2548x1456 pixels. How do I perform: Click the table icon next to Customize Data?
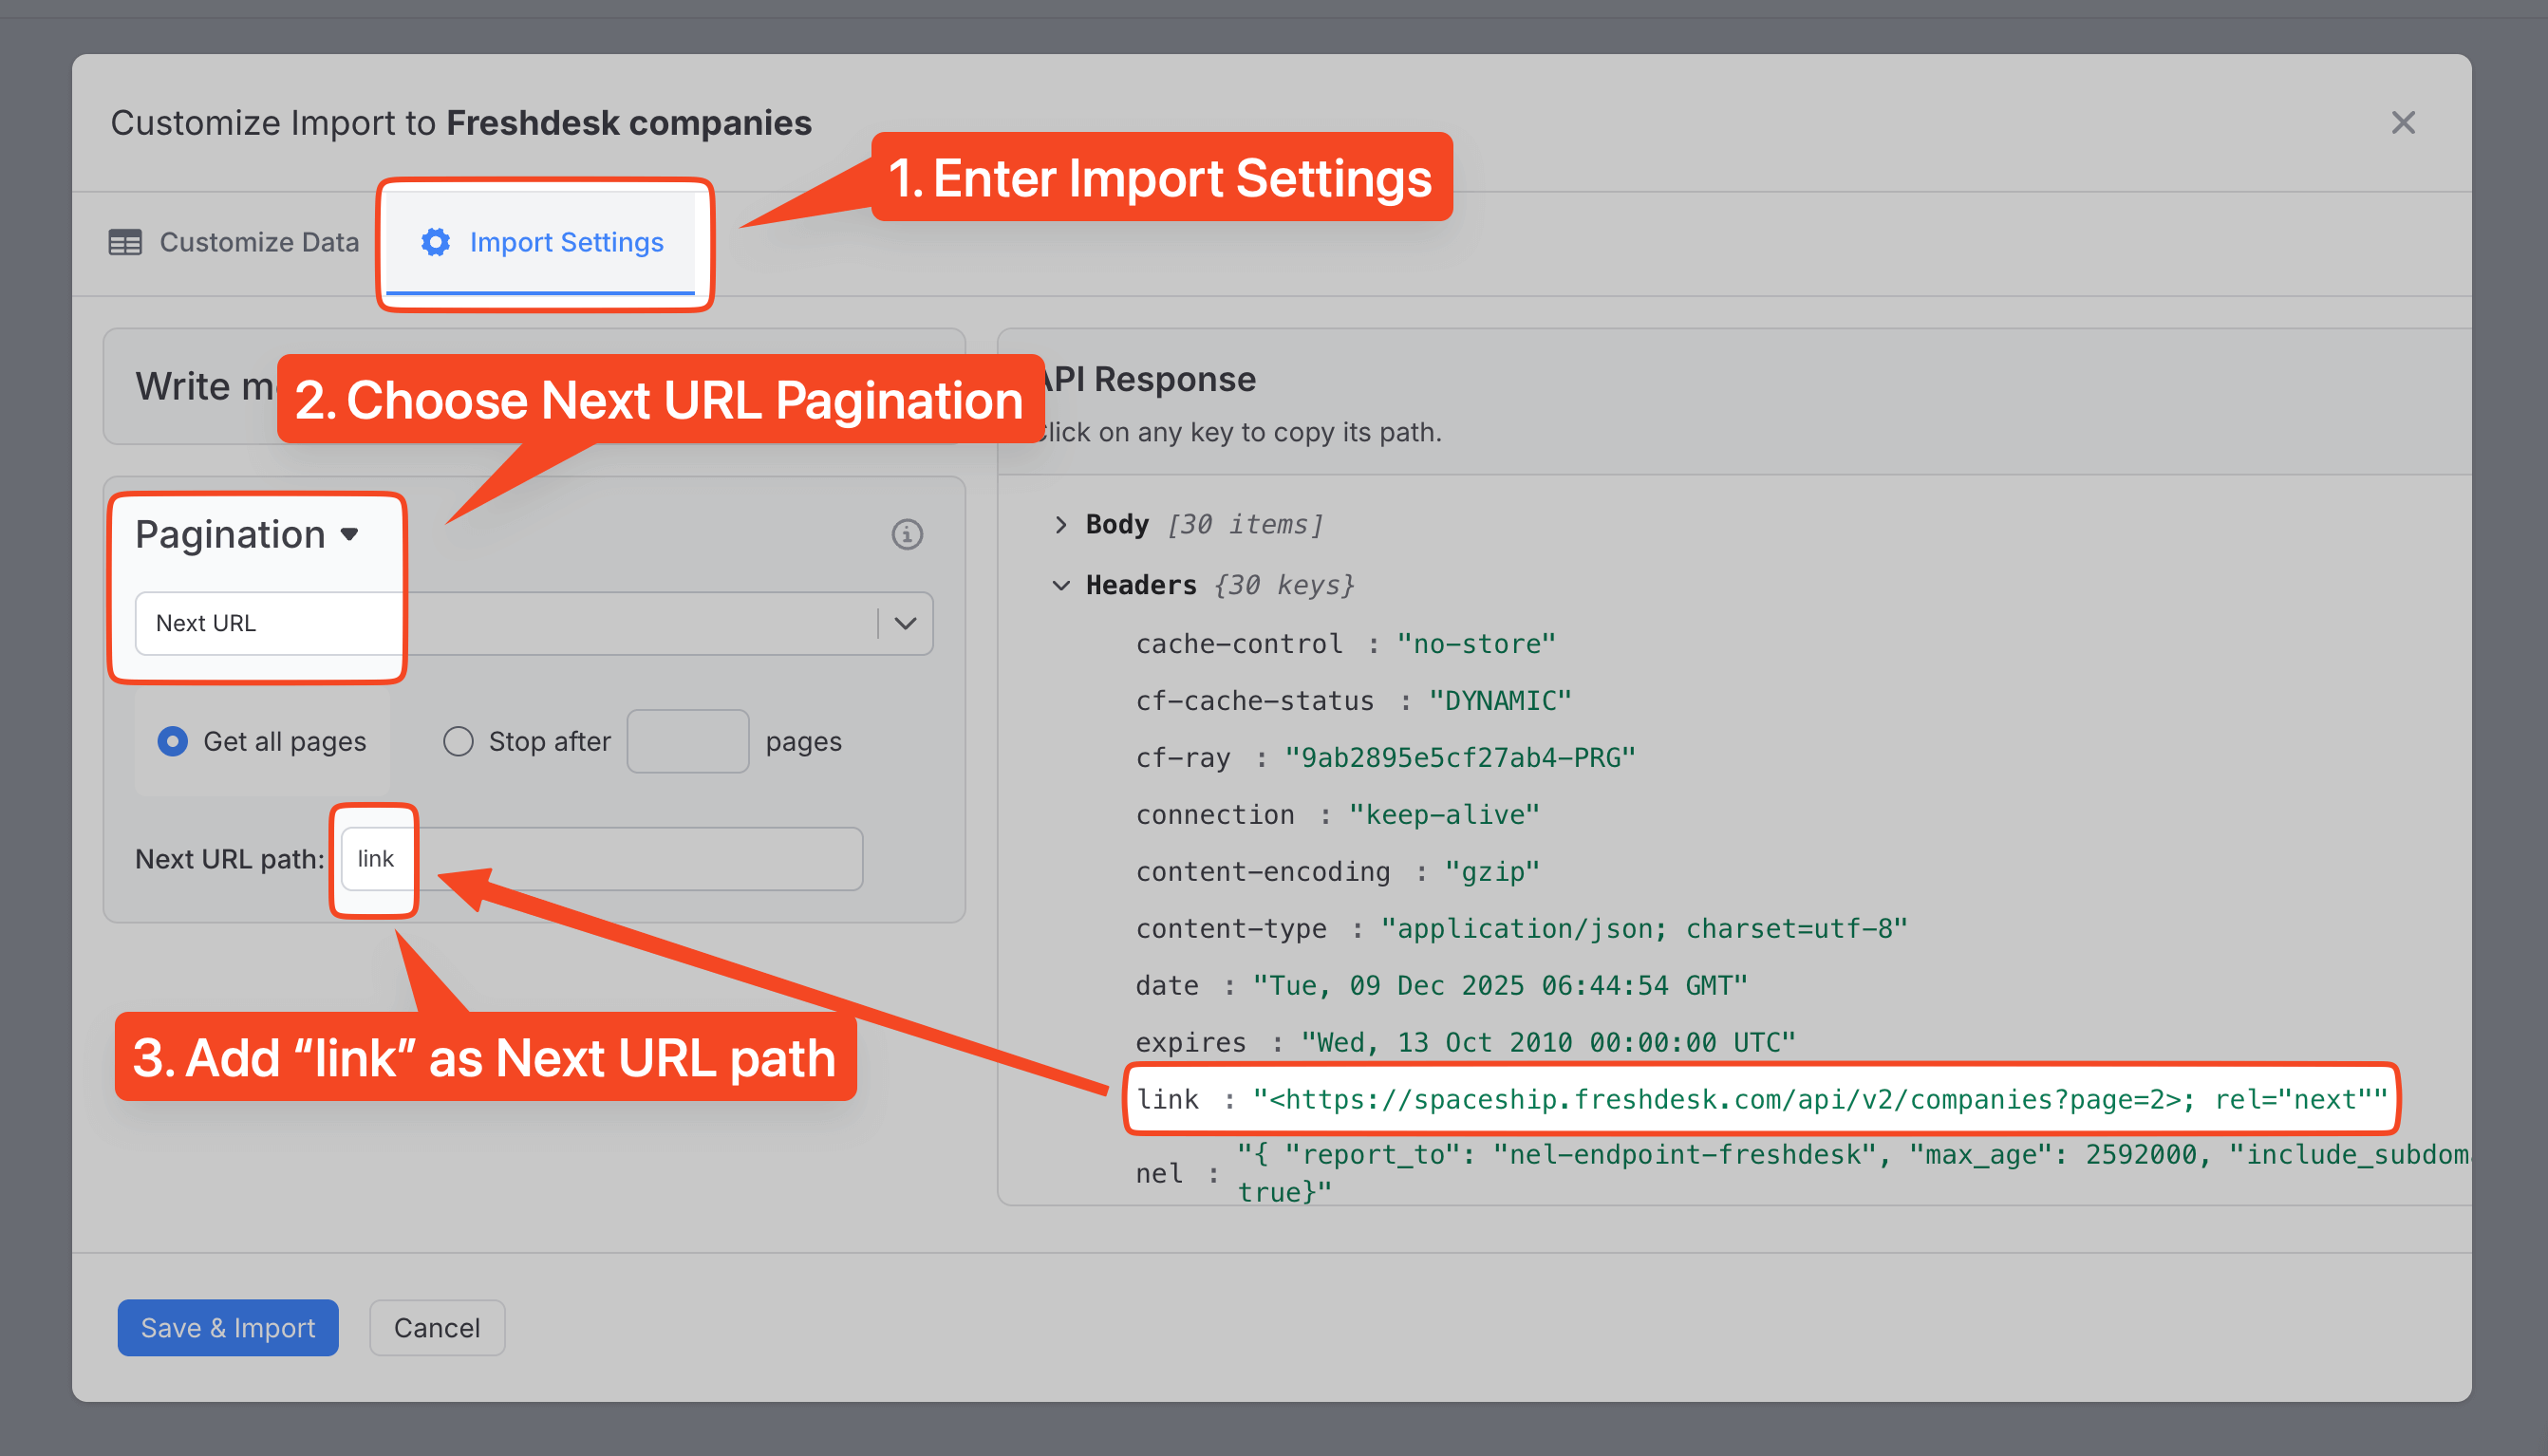124,242
